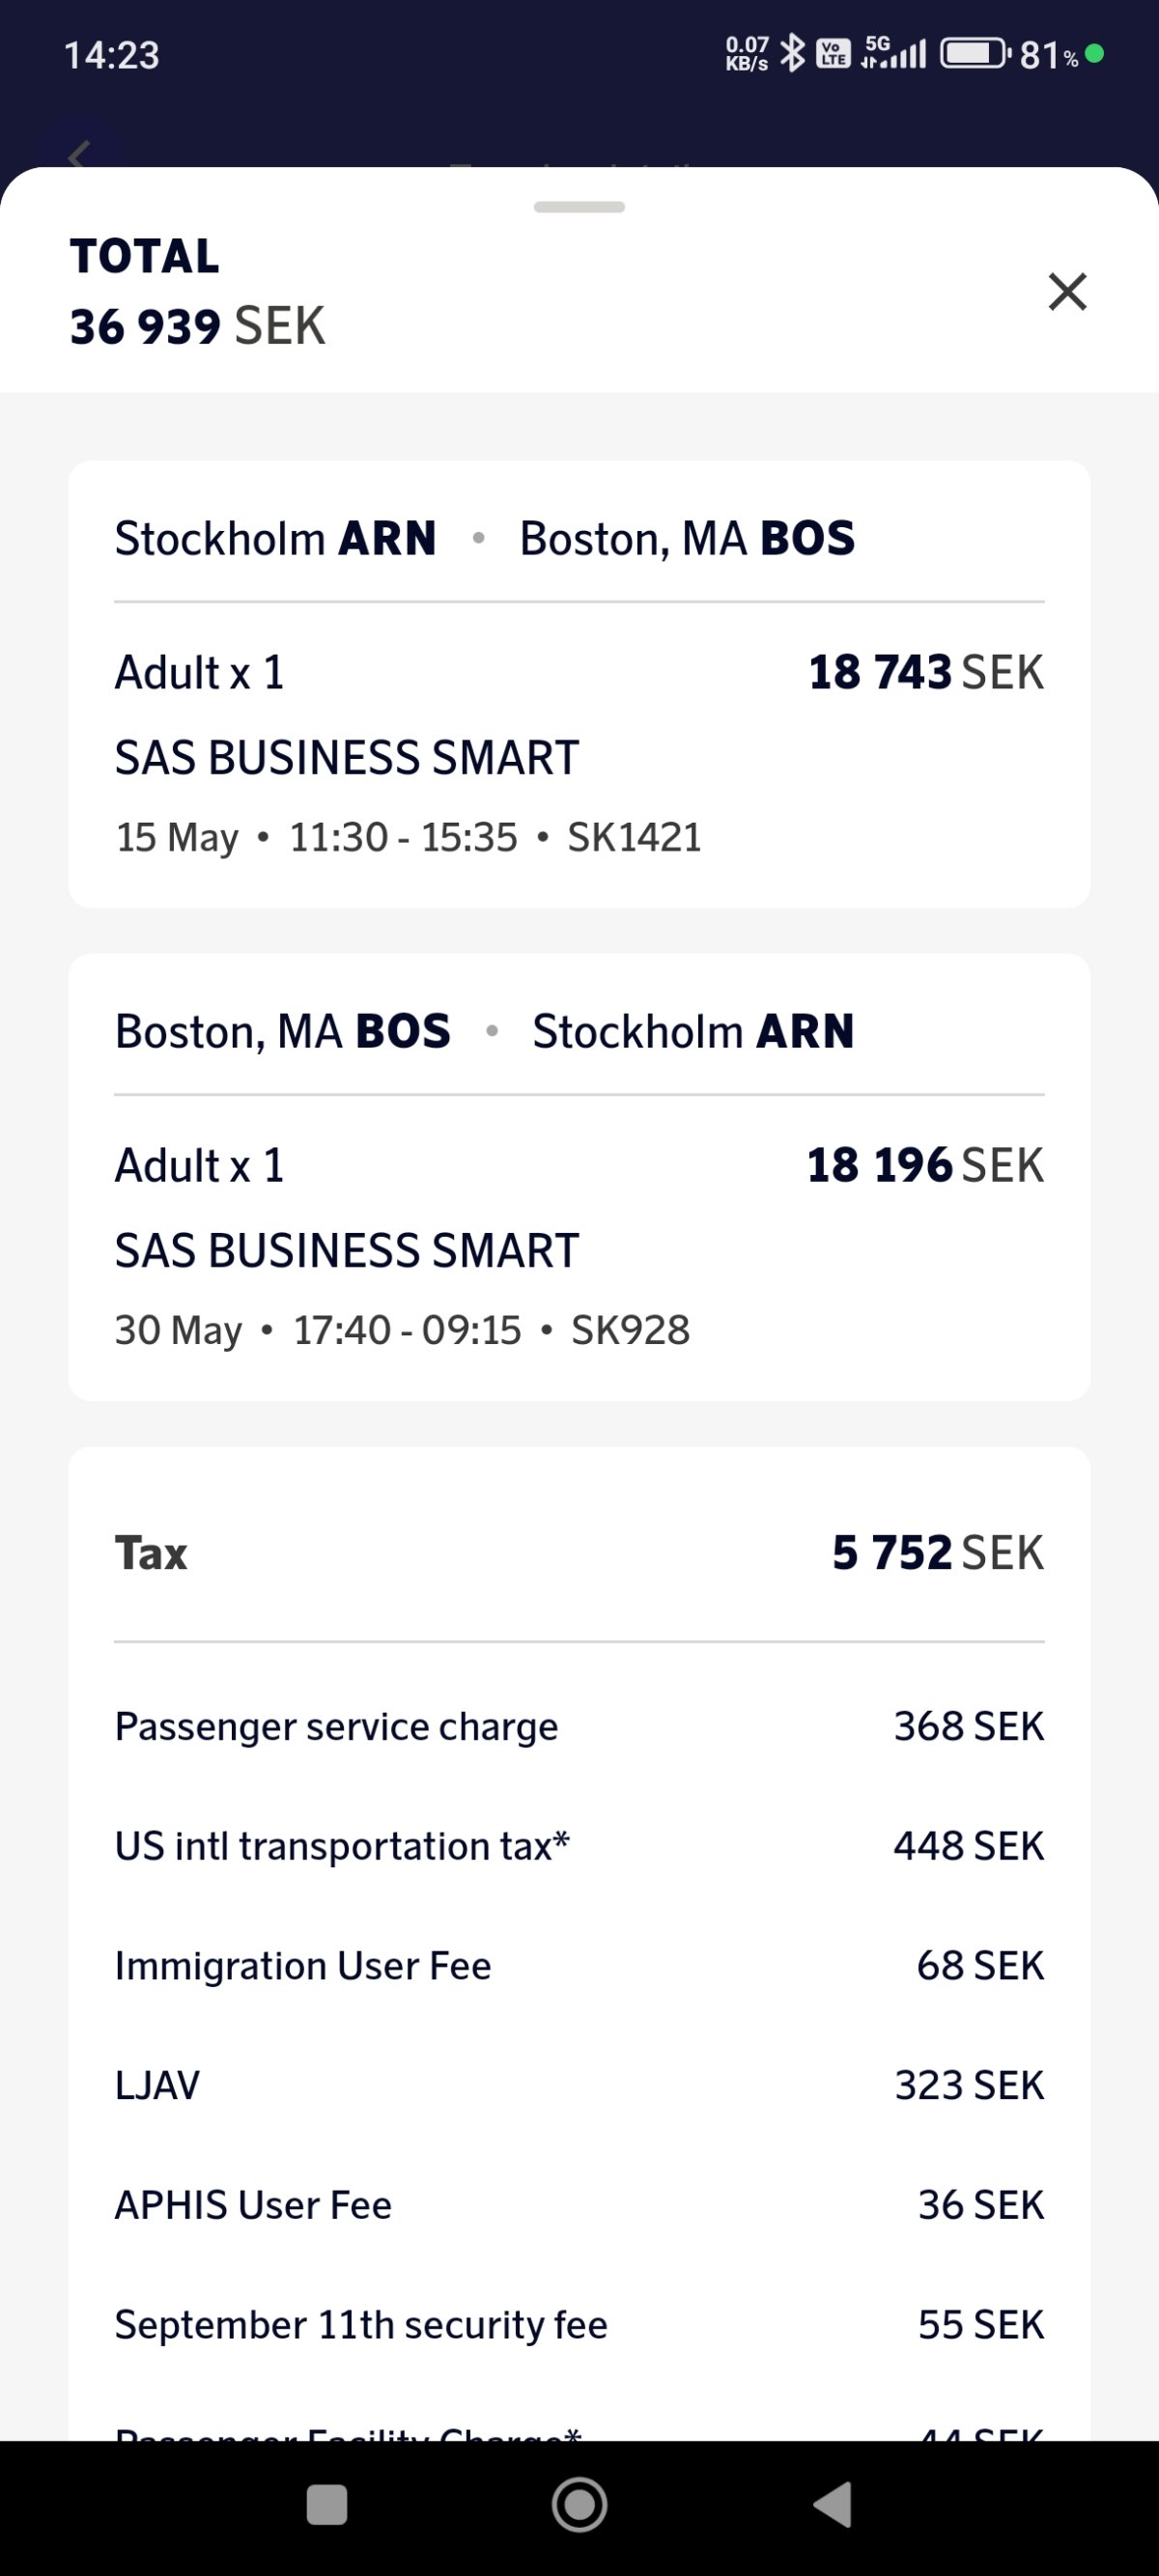1159x2576 pixels.
Task: Tap the bottom sheet drag handle
Action: (x=579, y=207)
